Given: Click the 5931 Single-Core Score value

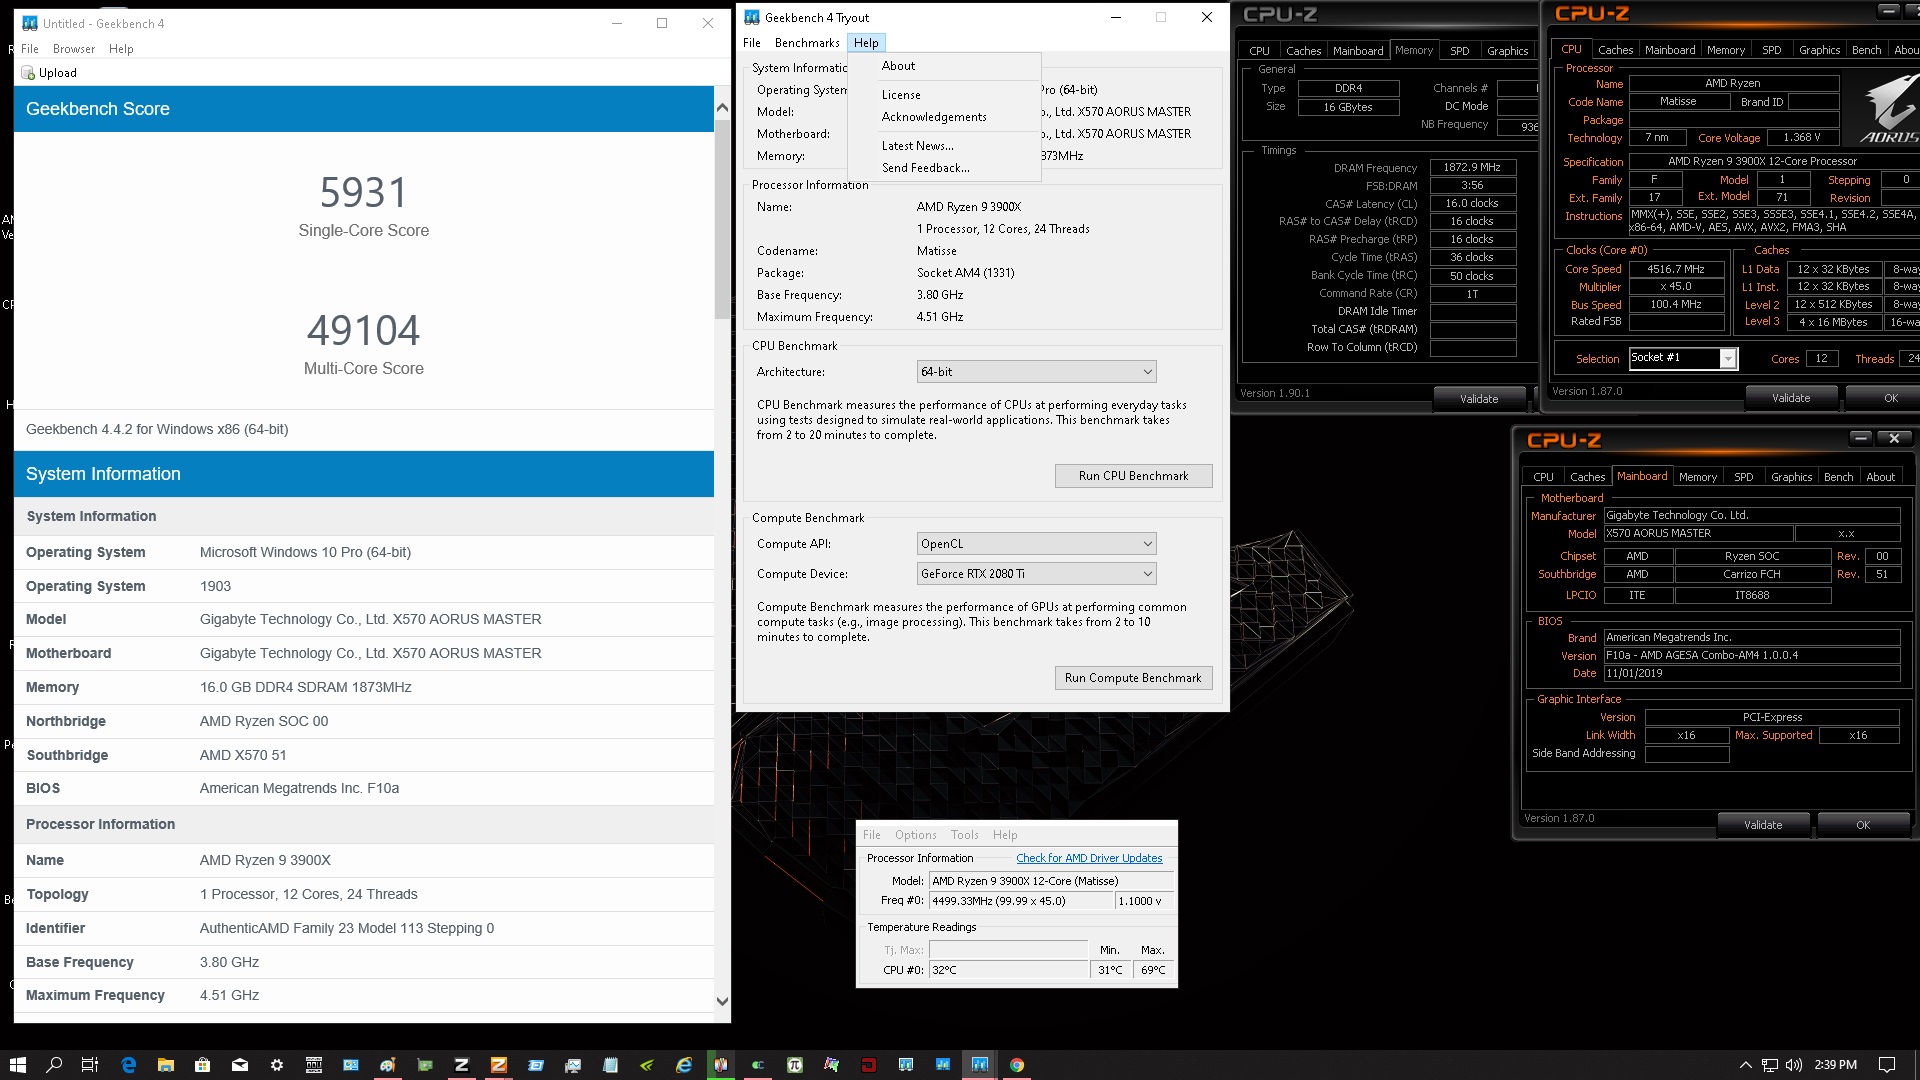Looking at the screenshot, I should 363,192.
